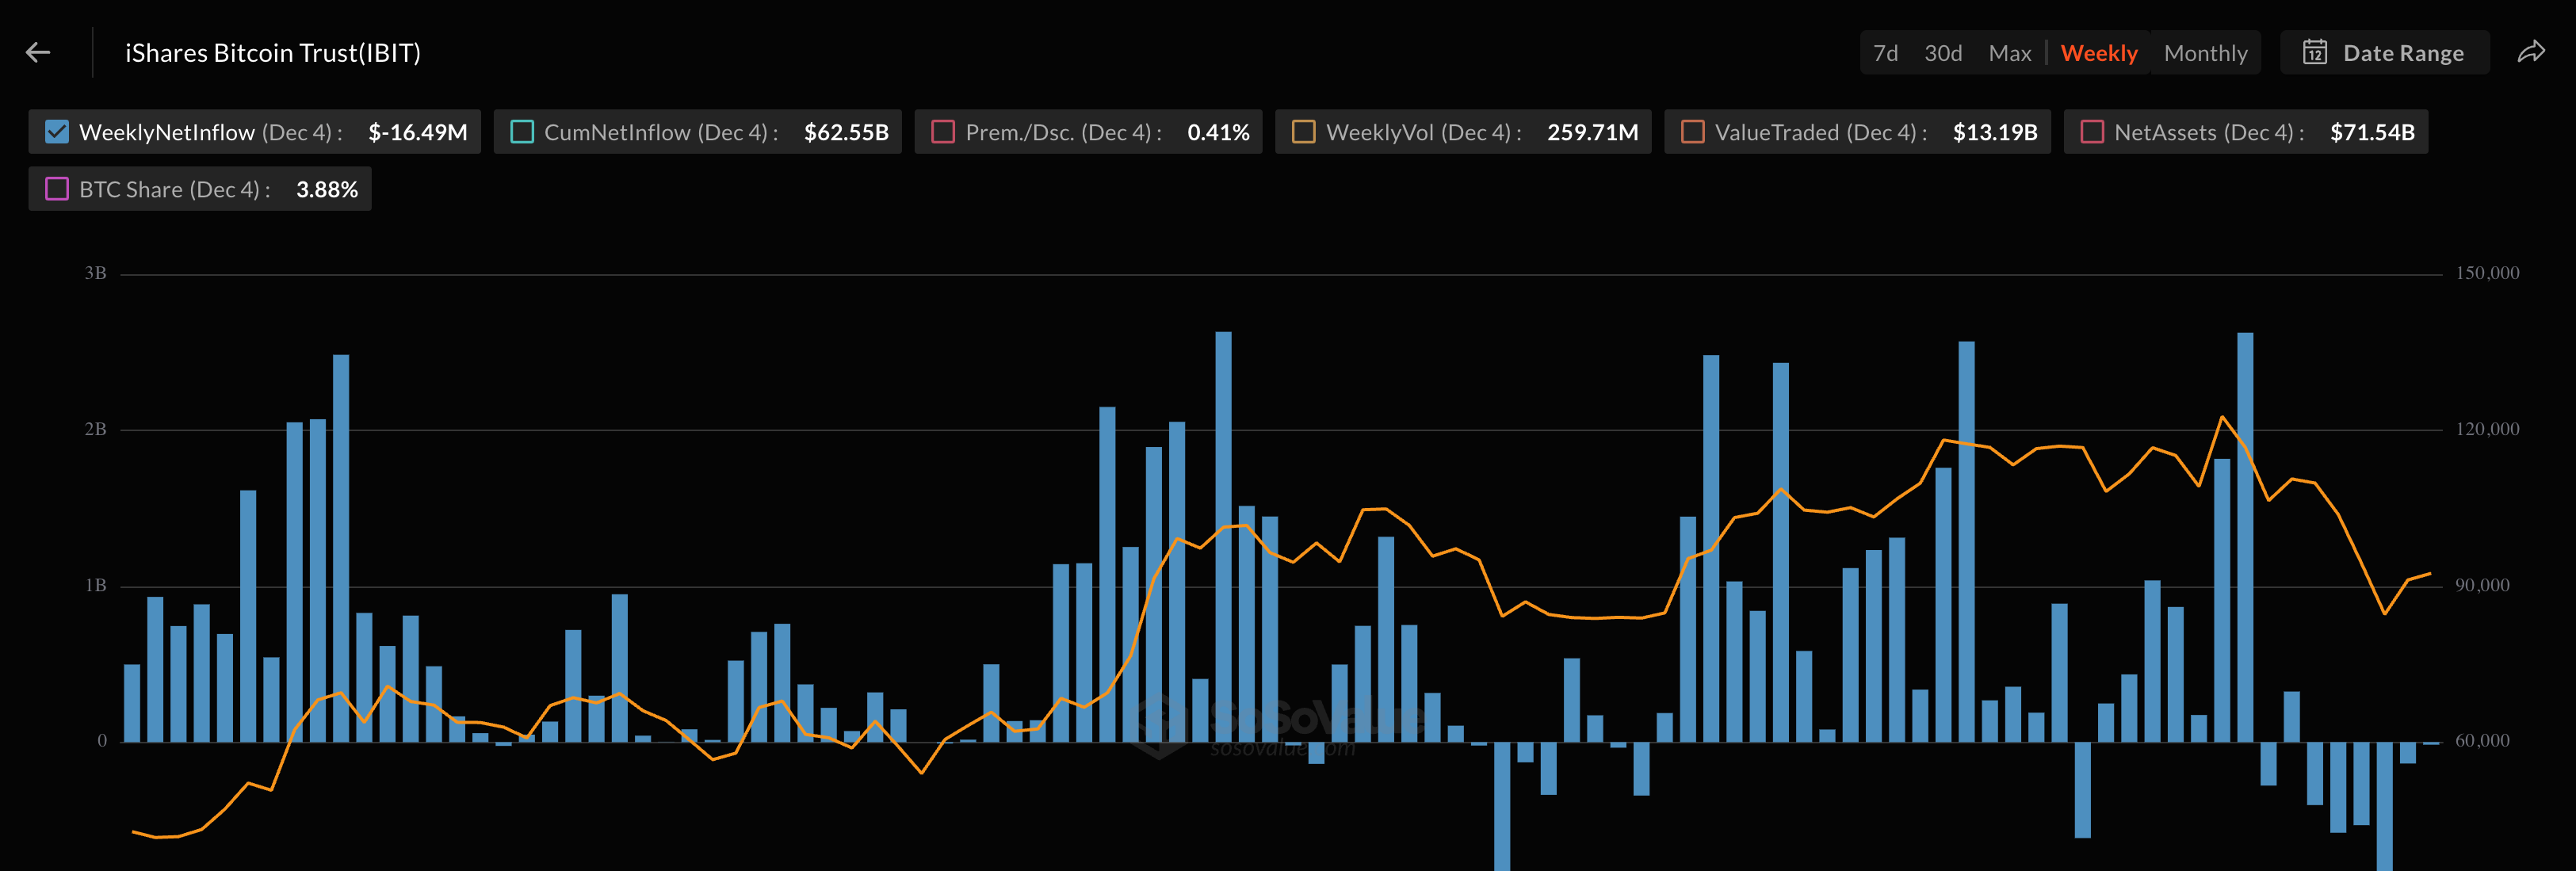Uncheck the WeeklyNetInflow checkbox

tap(58, 132)
